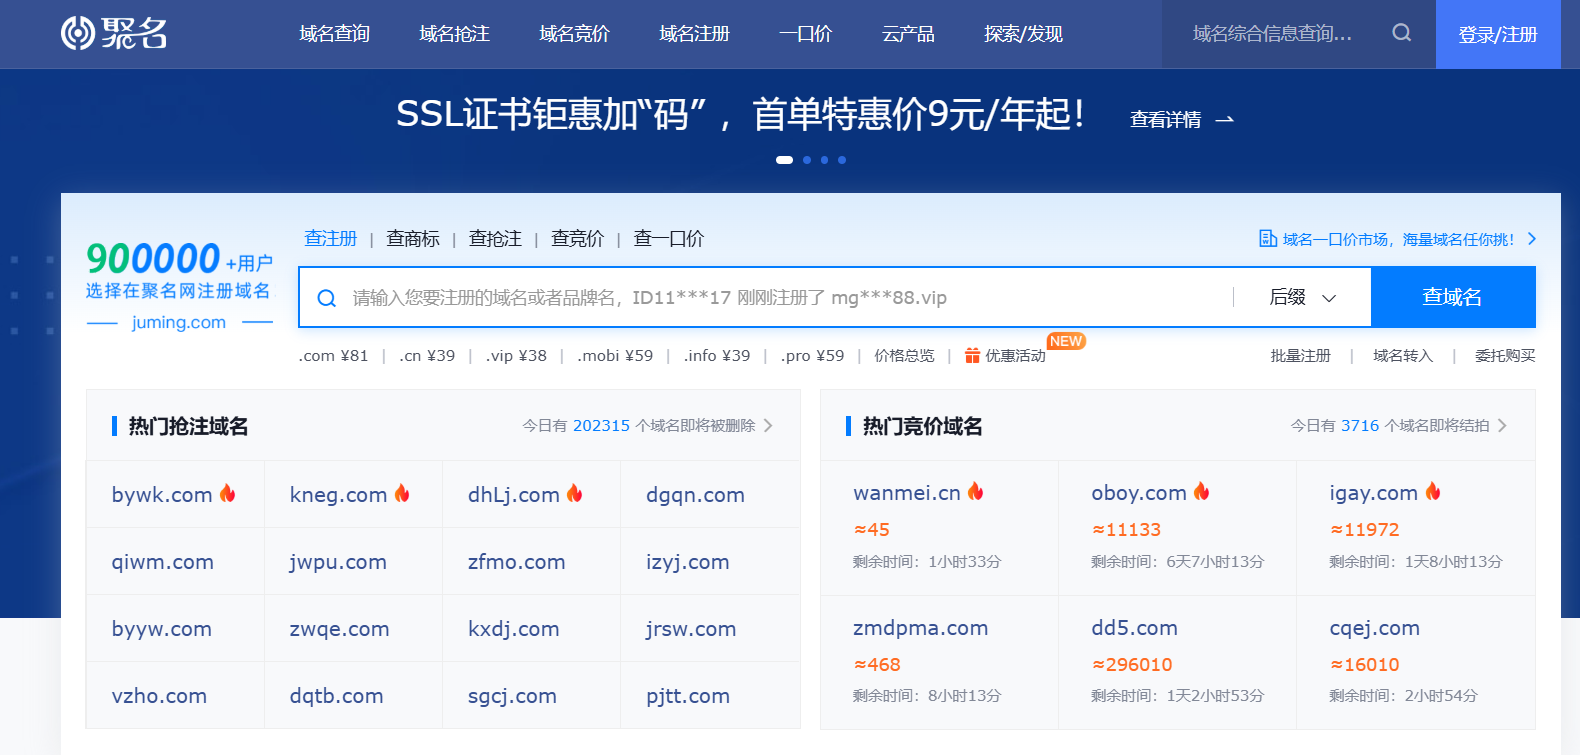Click the flame icon next to oboy.com
The image size is (1580, 755).
tap(1201, 491)
